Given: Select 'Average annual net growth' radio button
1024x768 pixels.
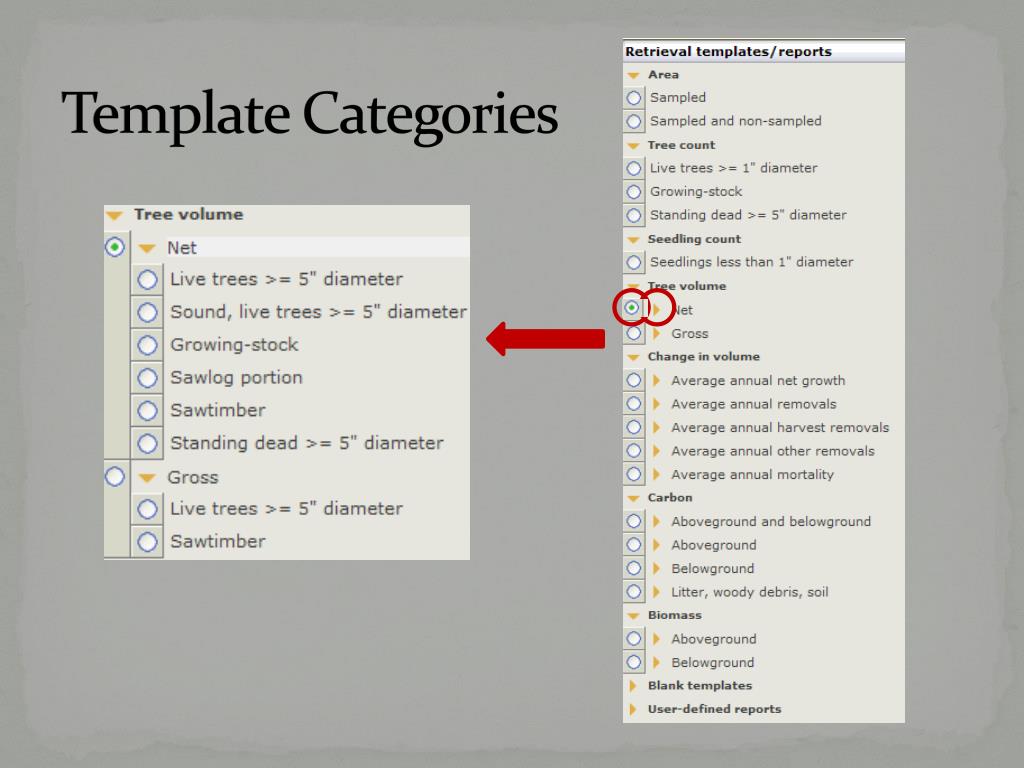Looking at the screenshot, I should (633, 380).
